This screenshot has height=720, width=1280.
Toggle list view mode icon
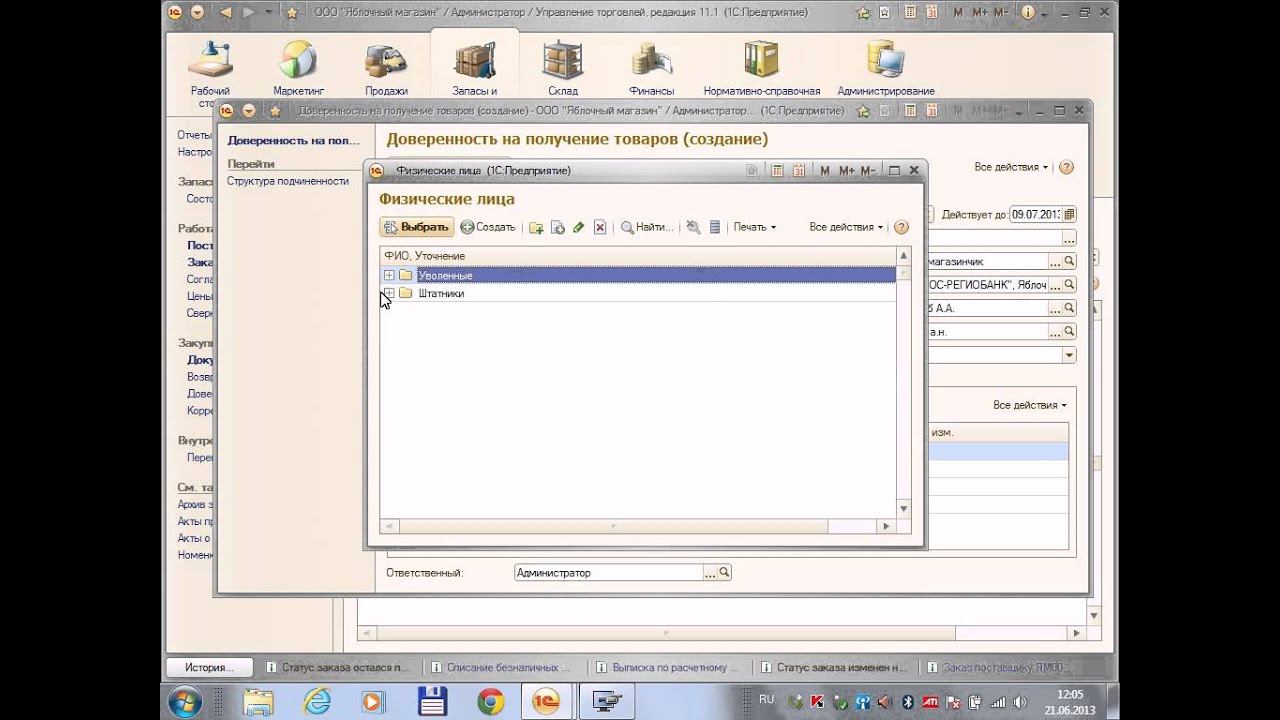[x=715, y=227]
